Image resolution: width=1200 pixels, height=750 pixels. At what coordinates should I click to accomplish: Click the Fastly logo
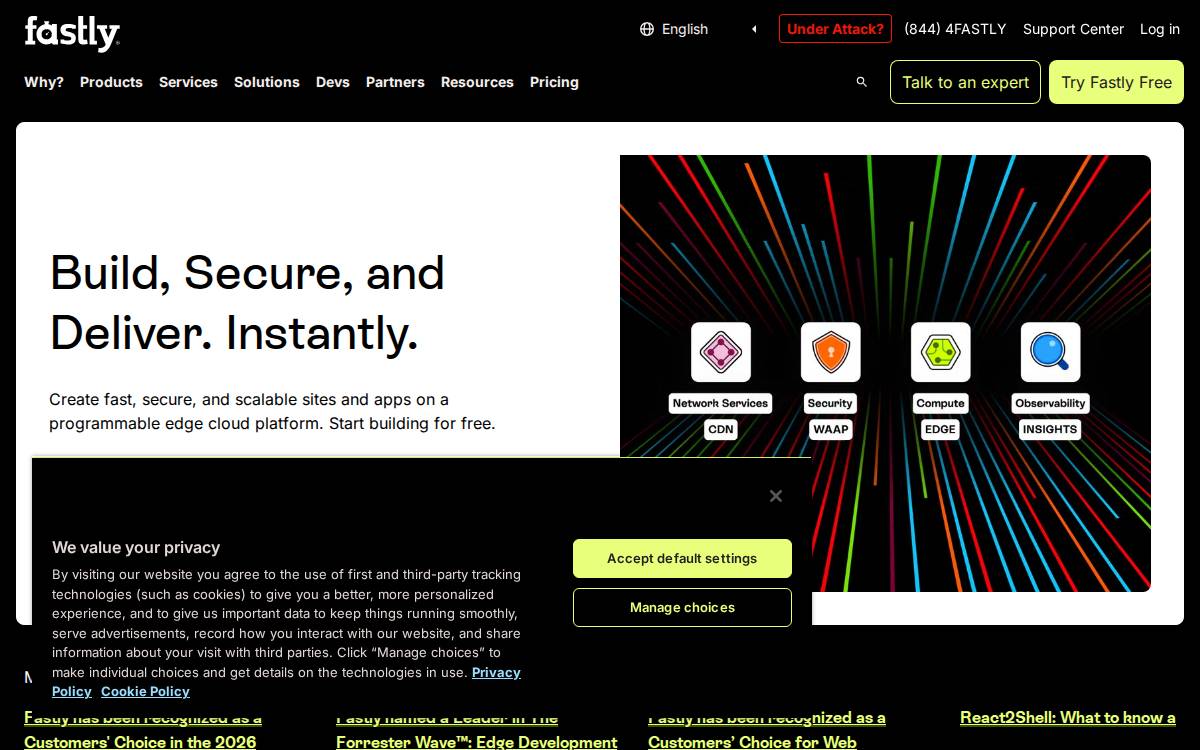(x=72, y=32)
